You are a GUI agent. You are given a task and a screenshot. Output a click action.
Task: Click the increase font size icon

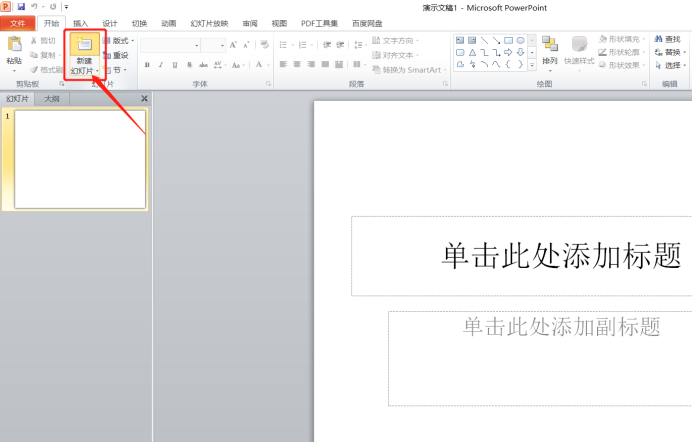pyautogui.click(x=233, y=45)
